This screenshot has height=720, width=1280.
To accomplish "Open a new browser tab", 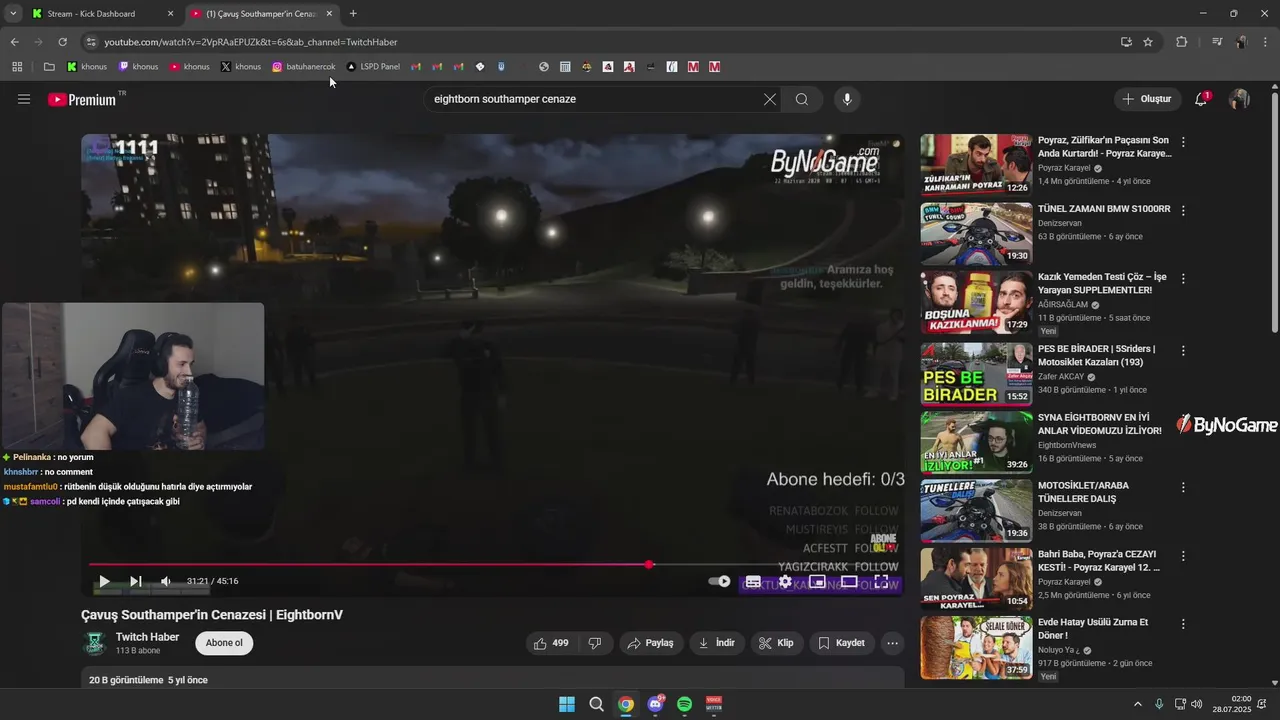I will [x=353, y=14].
